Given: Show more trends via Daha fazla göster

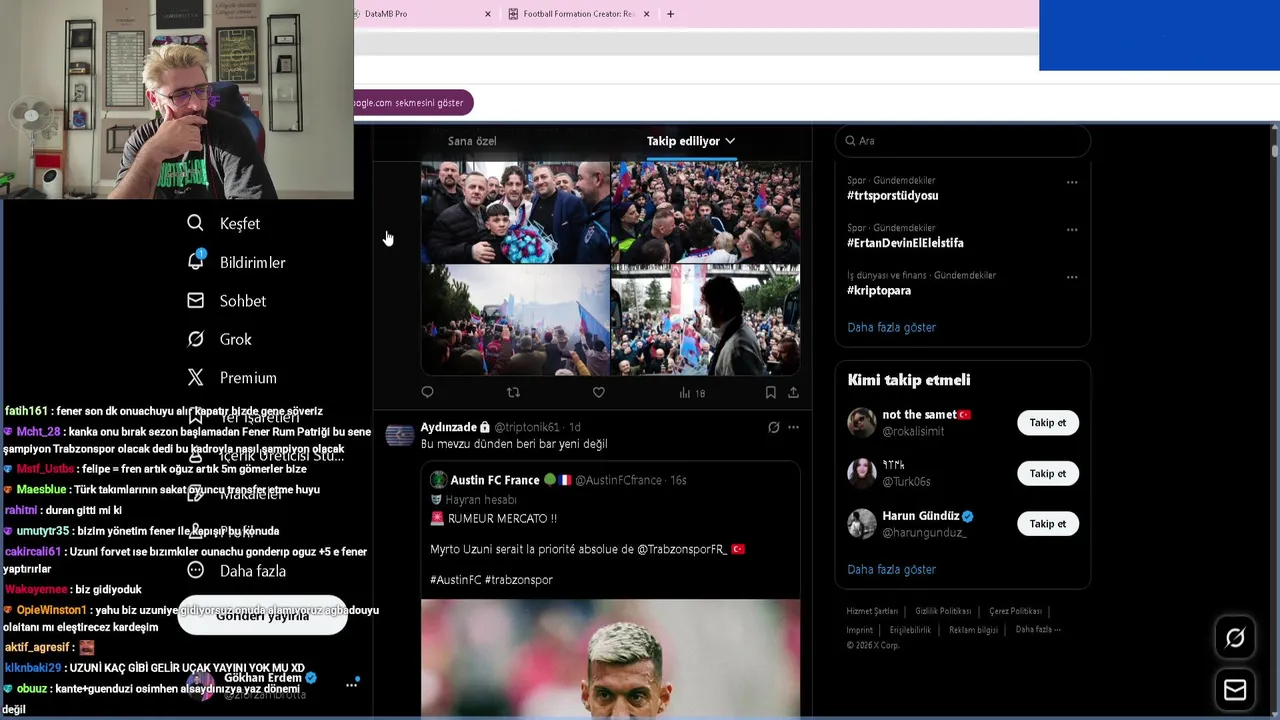Looking at the screenshot, I should coord(891,327).
